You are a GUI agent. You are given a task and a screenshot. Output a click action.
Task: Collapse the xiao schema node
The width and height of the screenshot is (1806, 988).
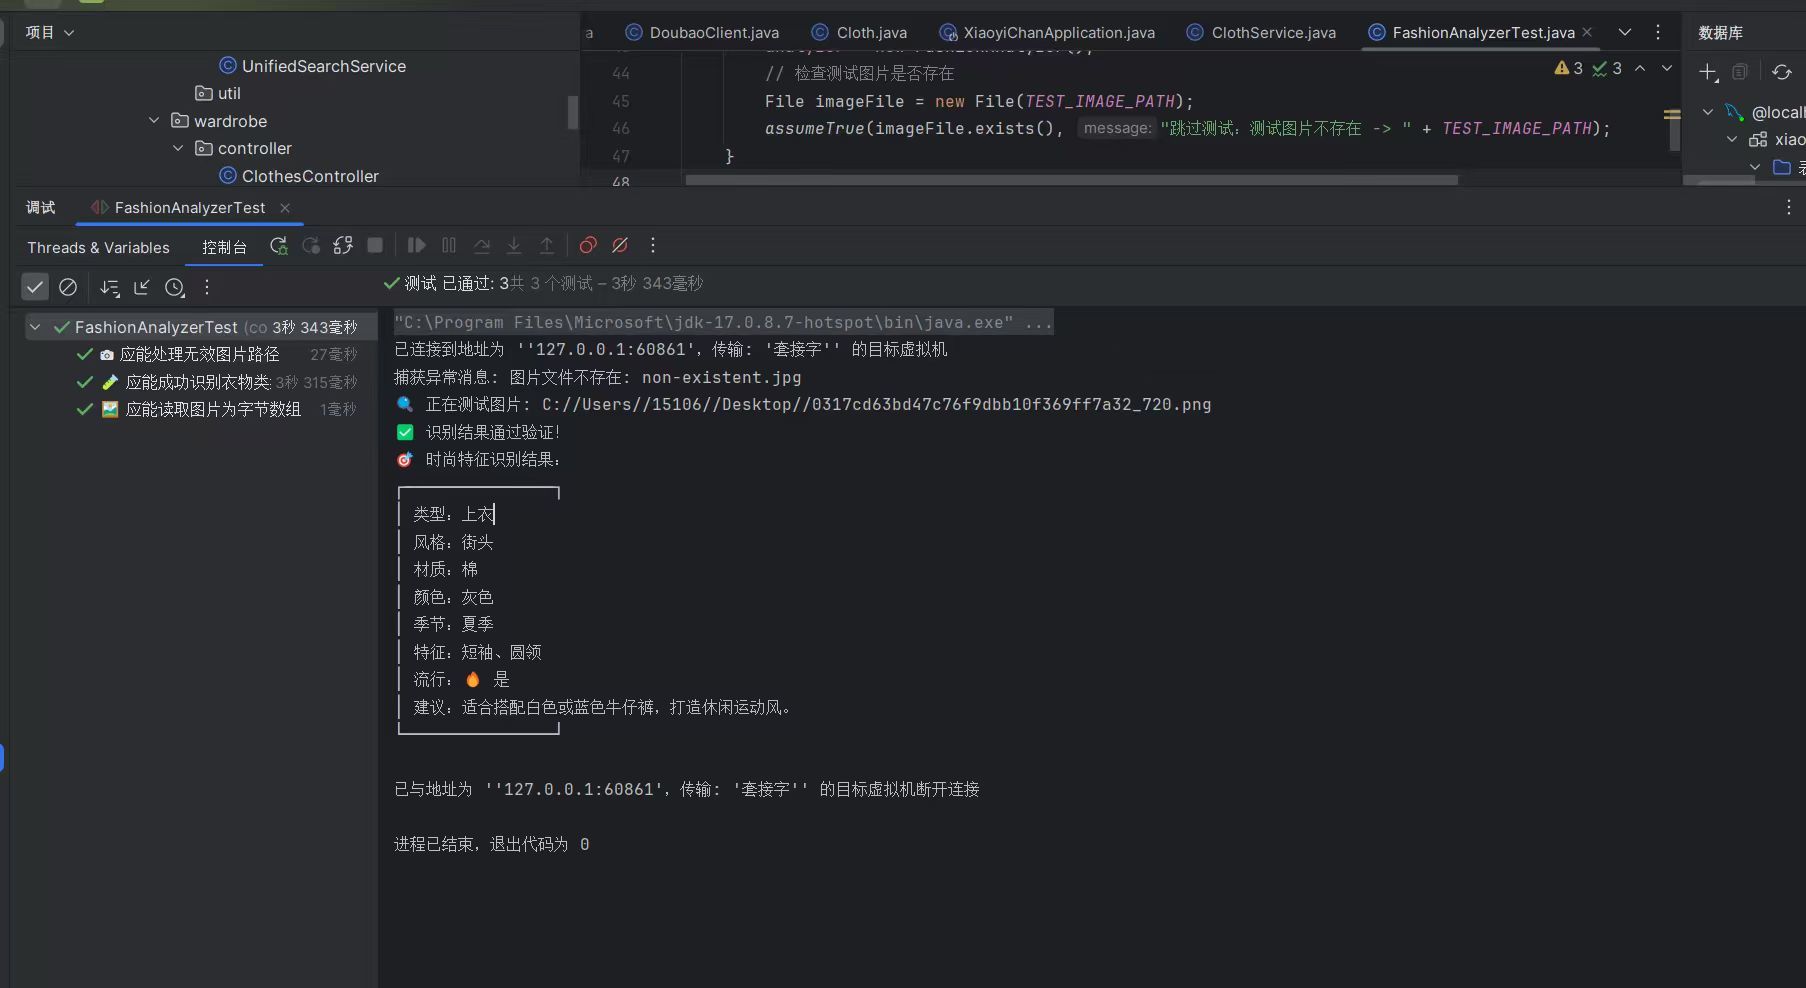(x=1732, y=139)
